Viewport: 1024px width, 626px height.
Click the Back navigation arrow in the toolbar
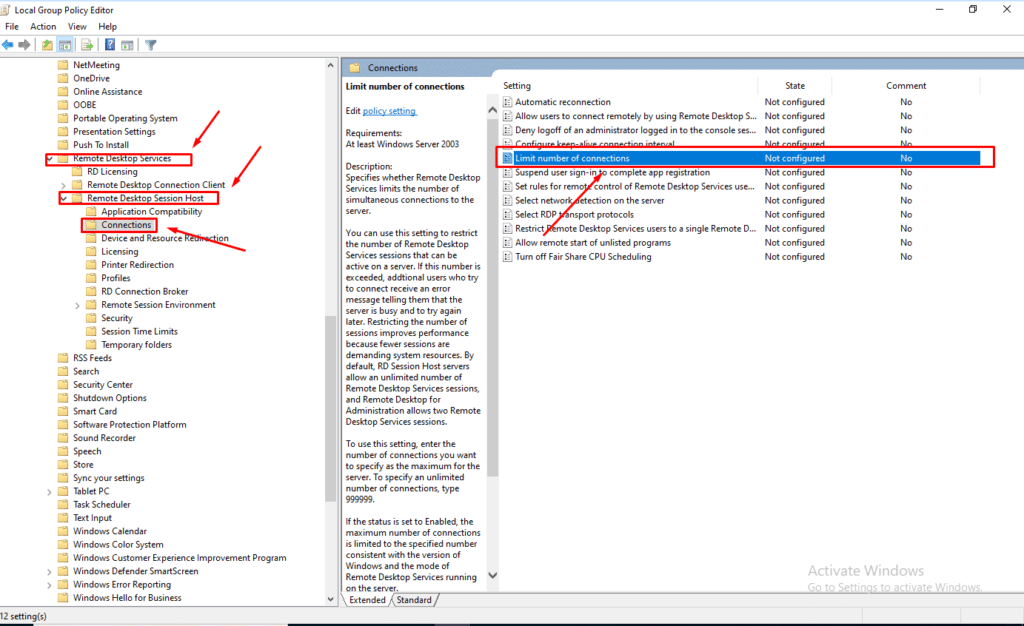click(7, 44)
